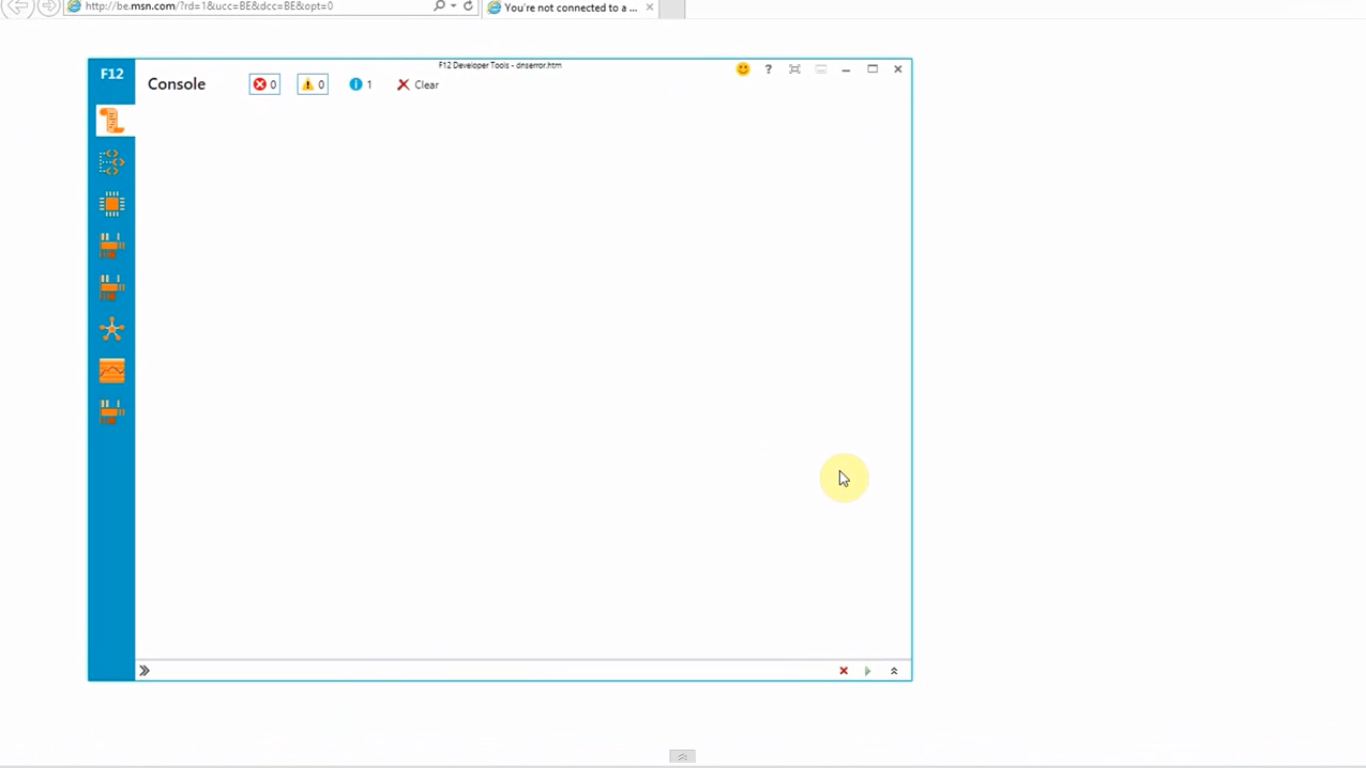Click the refresh button in address bar
Screen dimensions: 1366x768
[x=468, y=6]
